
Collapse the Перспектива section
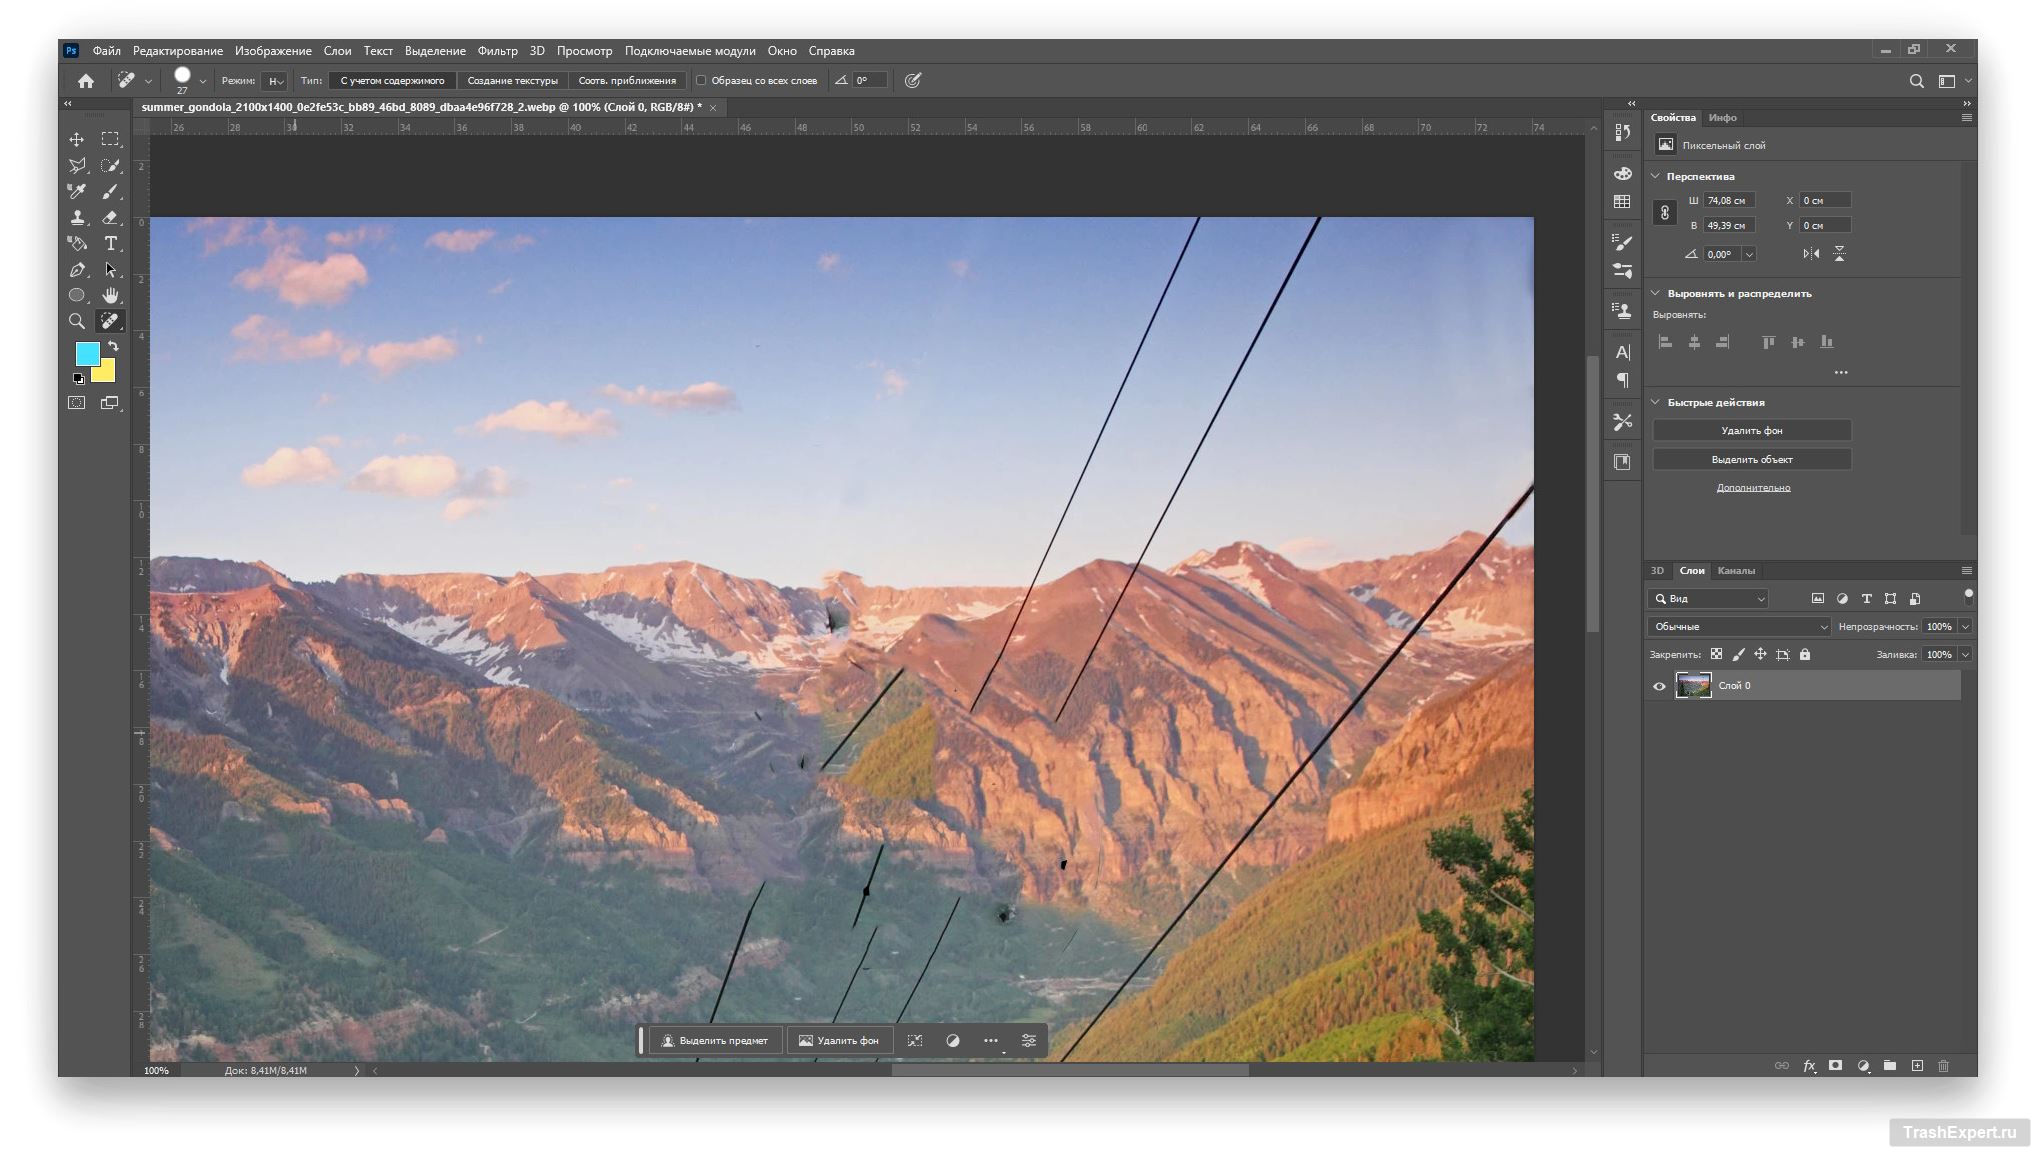[x=1655, y=176]
